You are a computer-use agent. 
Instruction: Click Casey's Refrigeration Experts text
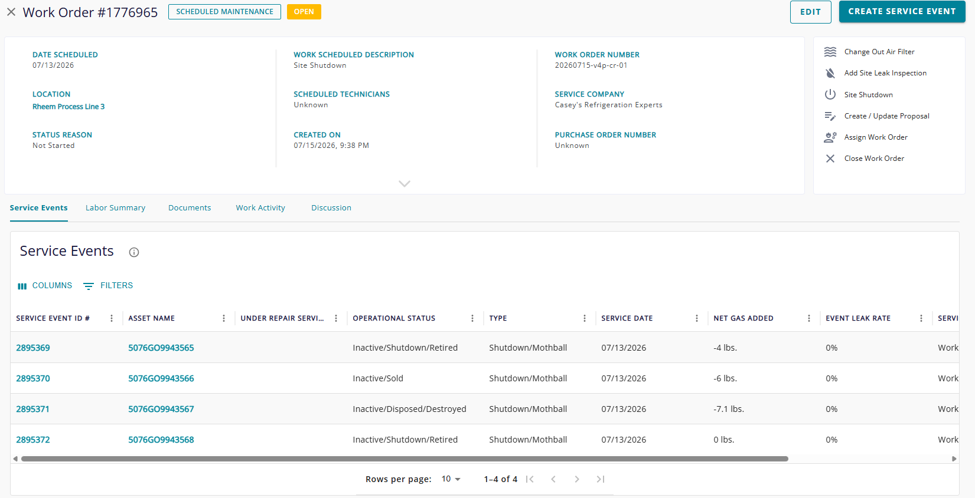[x=609, y=105]
